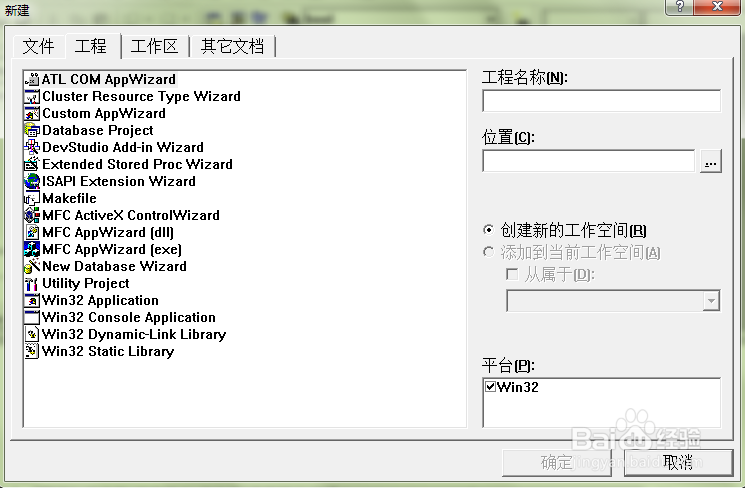
Task: Close the 新建 dialog
Action: [717, 7]
